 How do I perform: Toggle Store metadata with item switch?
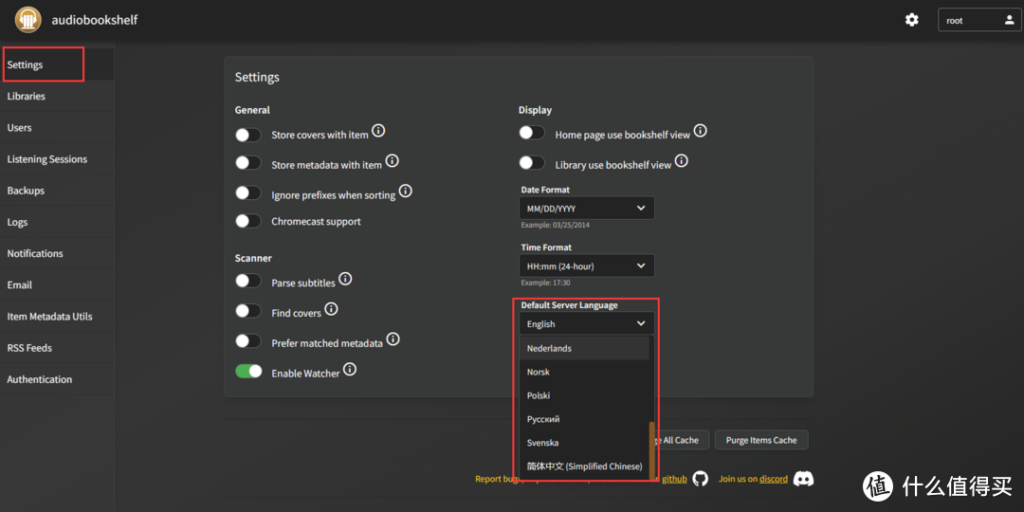coord(248,163)
